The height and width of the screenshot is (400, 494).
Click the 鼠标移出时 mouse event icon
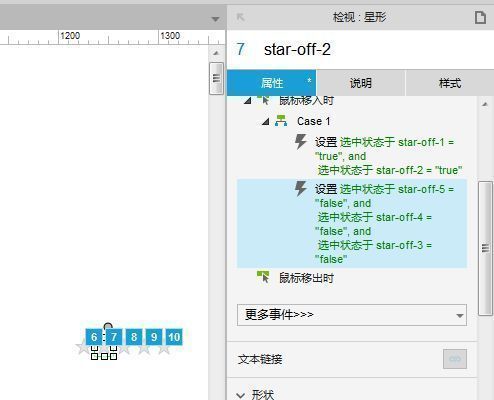pos(263,277)
